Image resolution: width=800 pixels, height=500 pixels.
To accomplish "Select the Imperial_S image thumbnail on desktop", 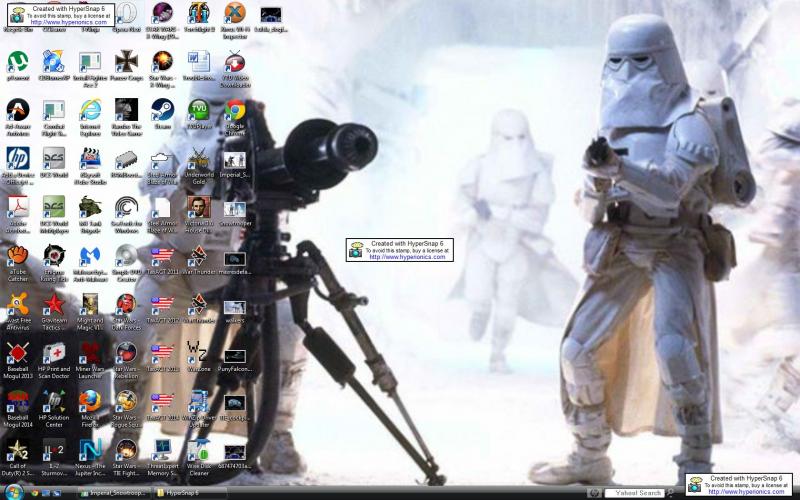I will pyautogui.click(x=235, y=166).
